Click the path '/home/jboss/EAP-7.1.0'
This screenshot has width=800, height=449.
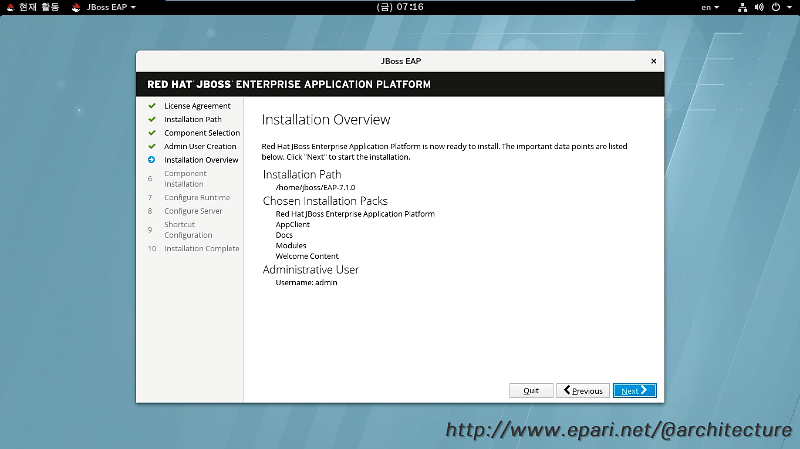(x=315, y=187)
